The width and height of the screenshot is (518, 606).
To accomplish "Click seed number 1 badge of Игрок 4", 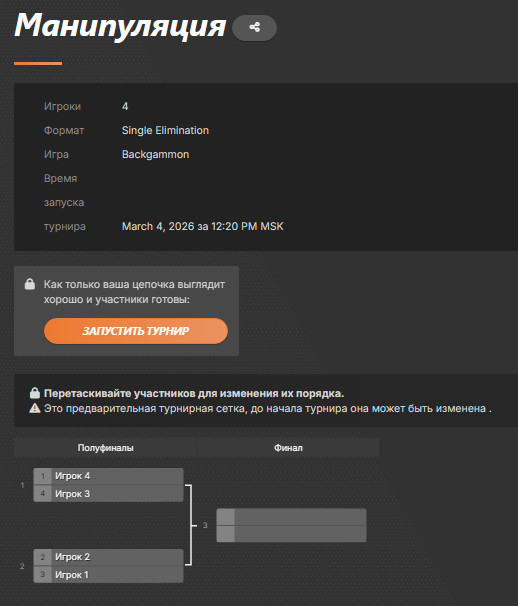I will pyautogui.click(x=43, y=476).
